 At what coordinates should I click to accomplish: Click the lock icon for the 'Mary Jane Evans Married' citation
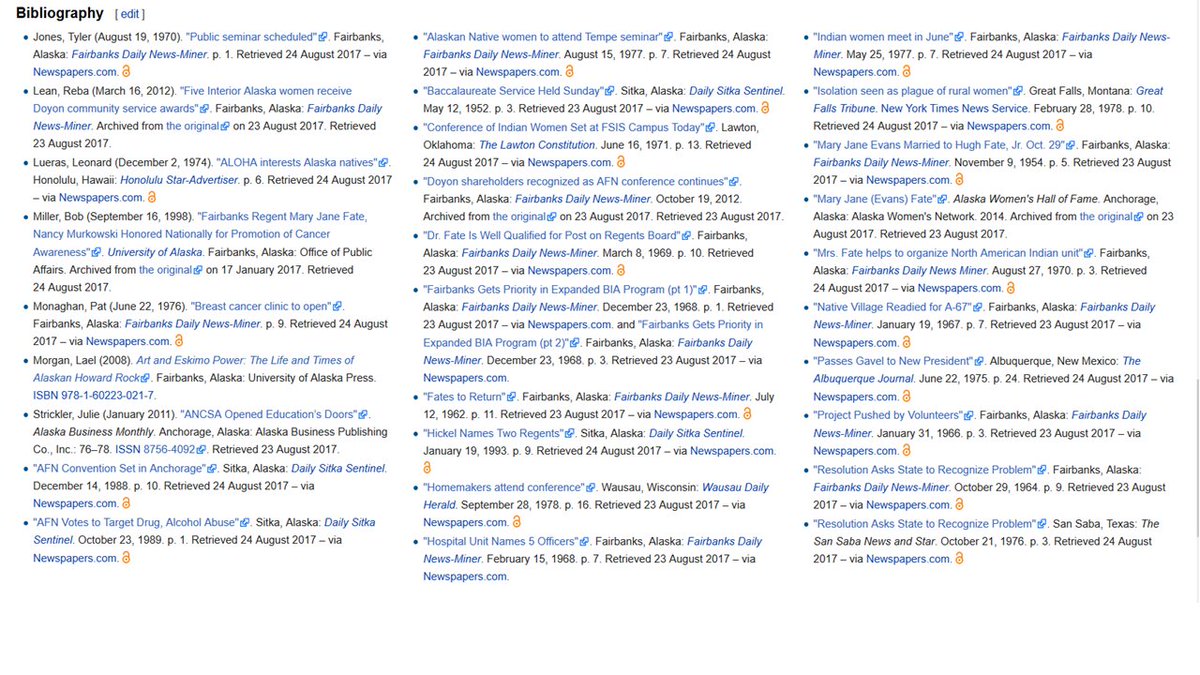959,180
